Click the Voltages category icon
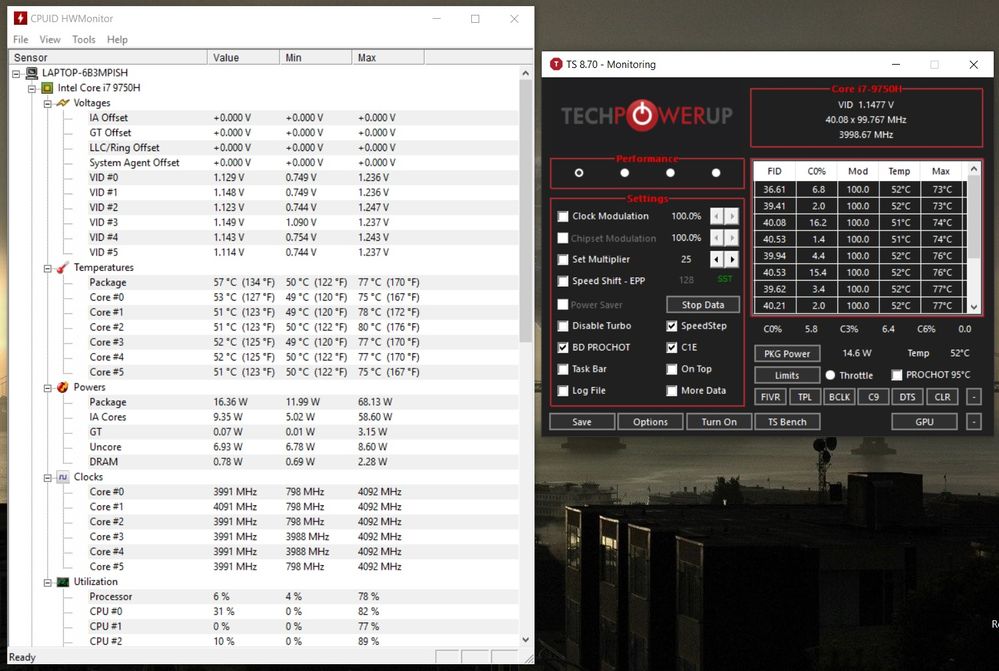 click(62, 103)
